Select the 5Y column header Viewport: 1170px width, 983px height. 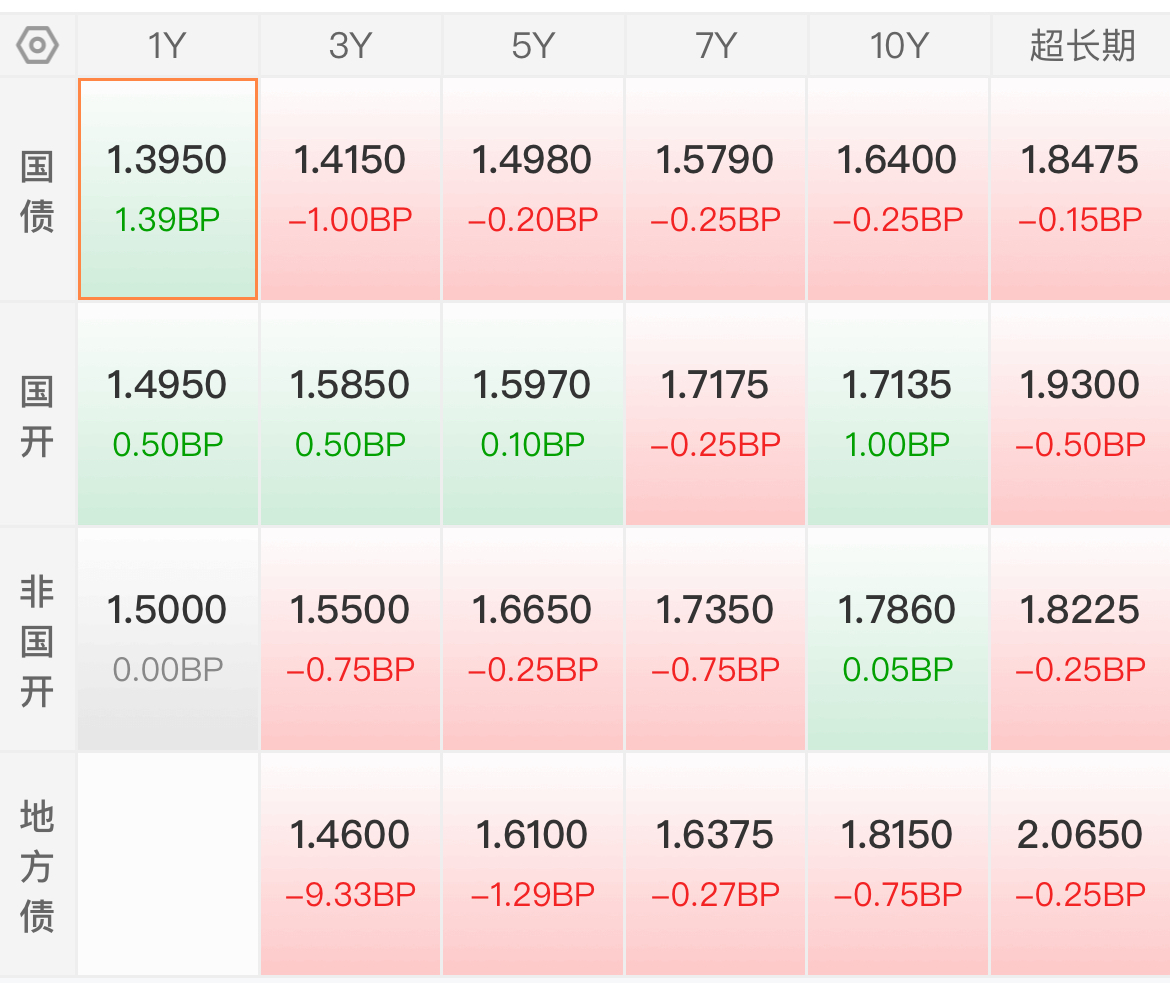(x=533, y=46)
